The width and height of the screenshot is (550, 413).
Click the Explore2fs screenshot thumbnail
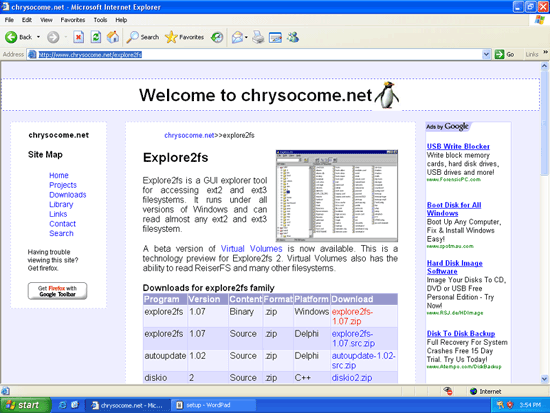337,196
